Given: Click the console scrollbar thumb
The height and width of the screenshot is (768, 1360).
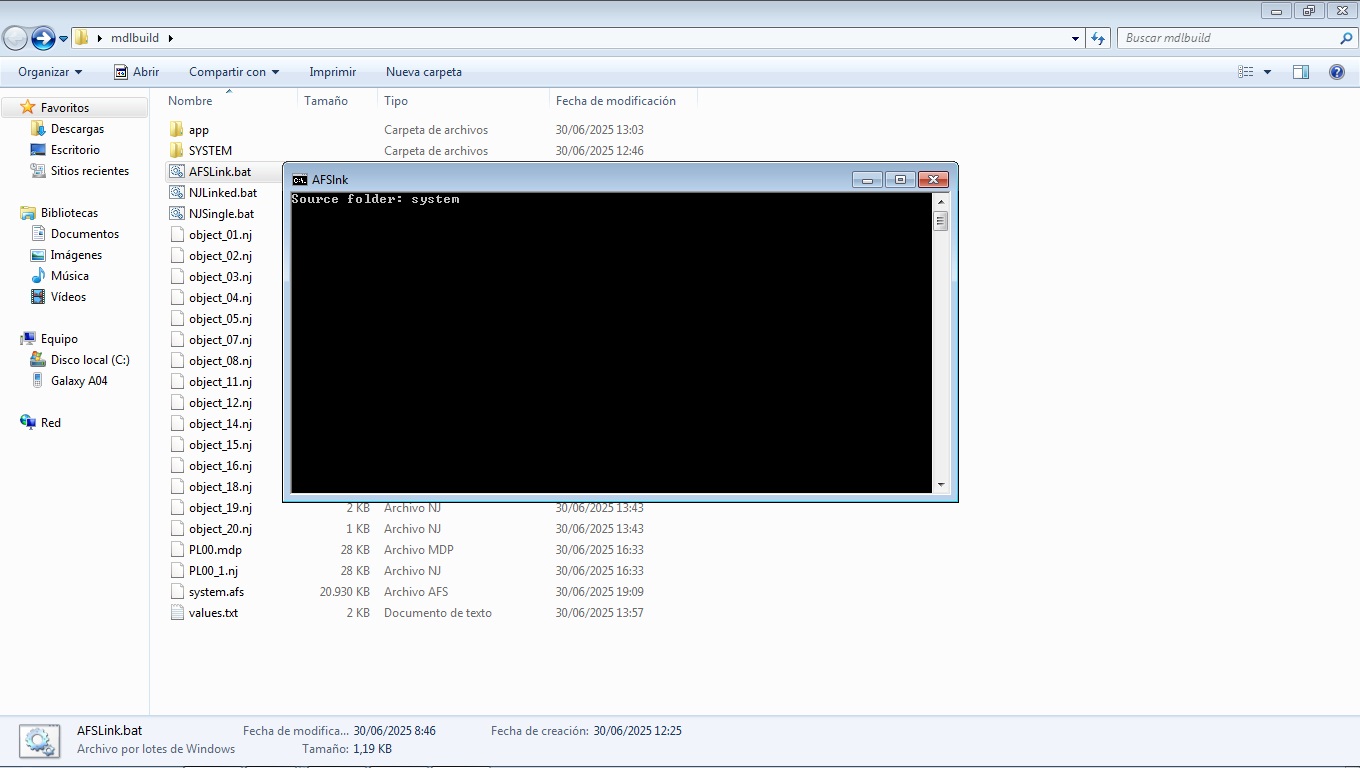Looking at the screenshot, I should 941,221.
